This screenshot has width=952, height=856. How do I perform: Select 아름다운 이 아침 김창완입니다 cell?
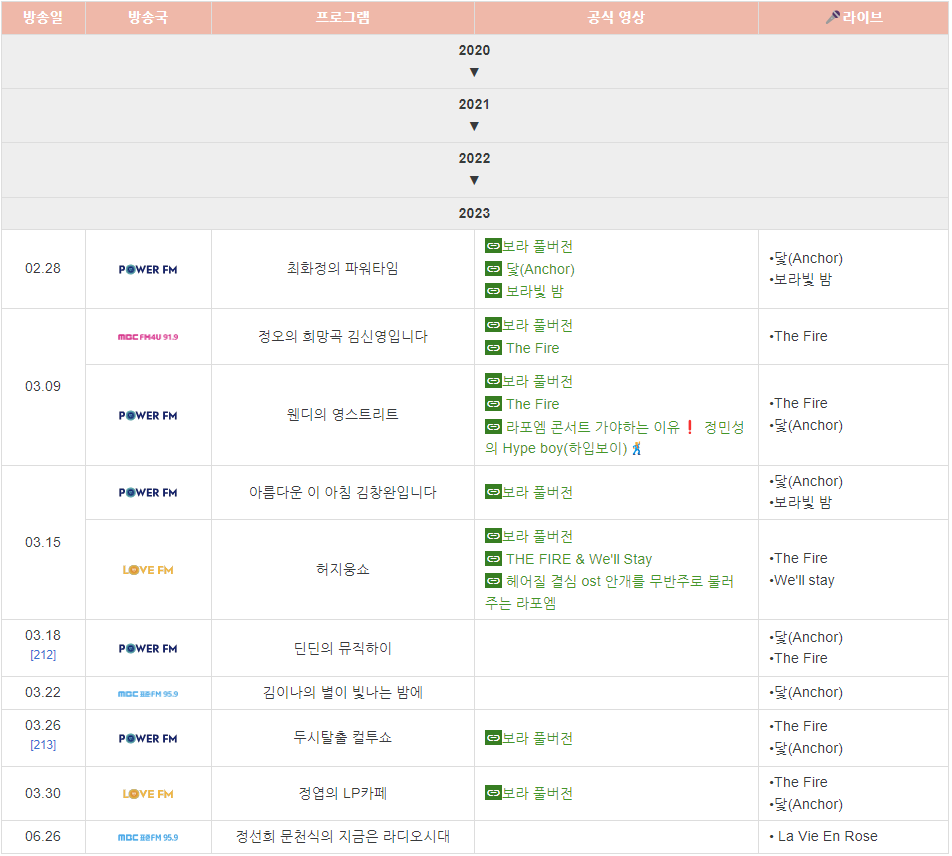[x=343, y=492]
